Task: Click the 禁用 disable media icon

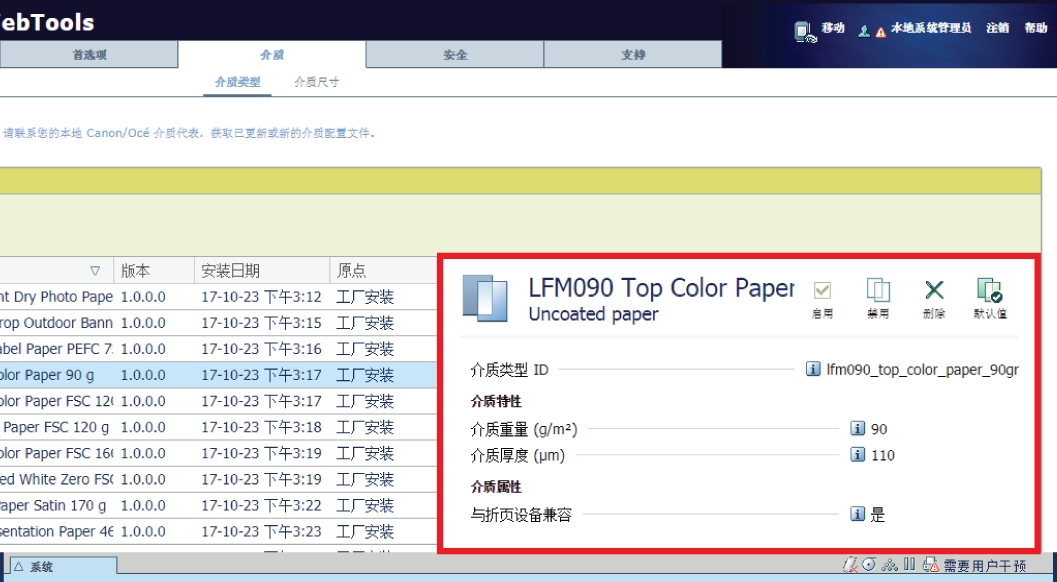Action: pos(878,290)
